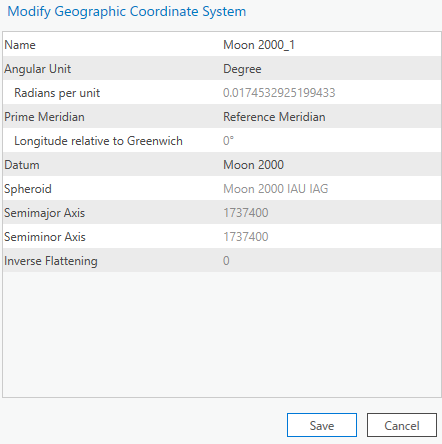Select the Datum row label
The width and height of the screenshot is (442, 444).
22,165
